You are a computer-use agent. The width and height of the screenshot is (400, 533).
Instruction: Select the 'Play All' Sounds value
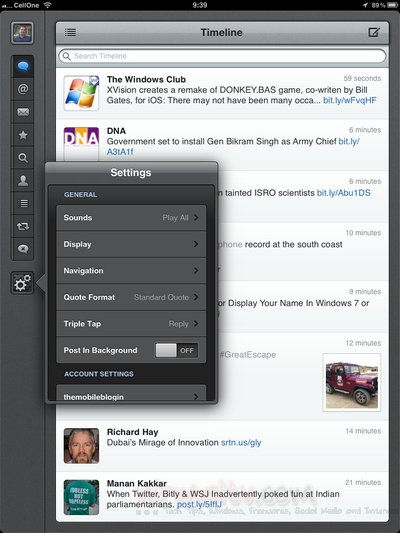(175, 218)
